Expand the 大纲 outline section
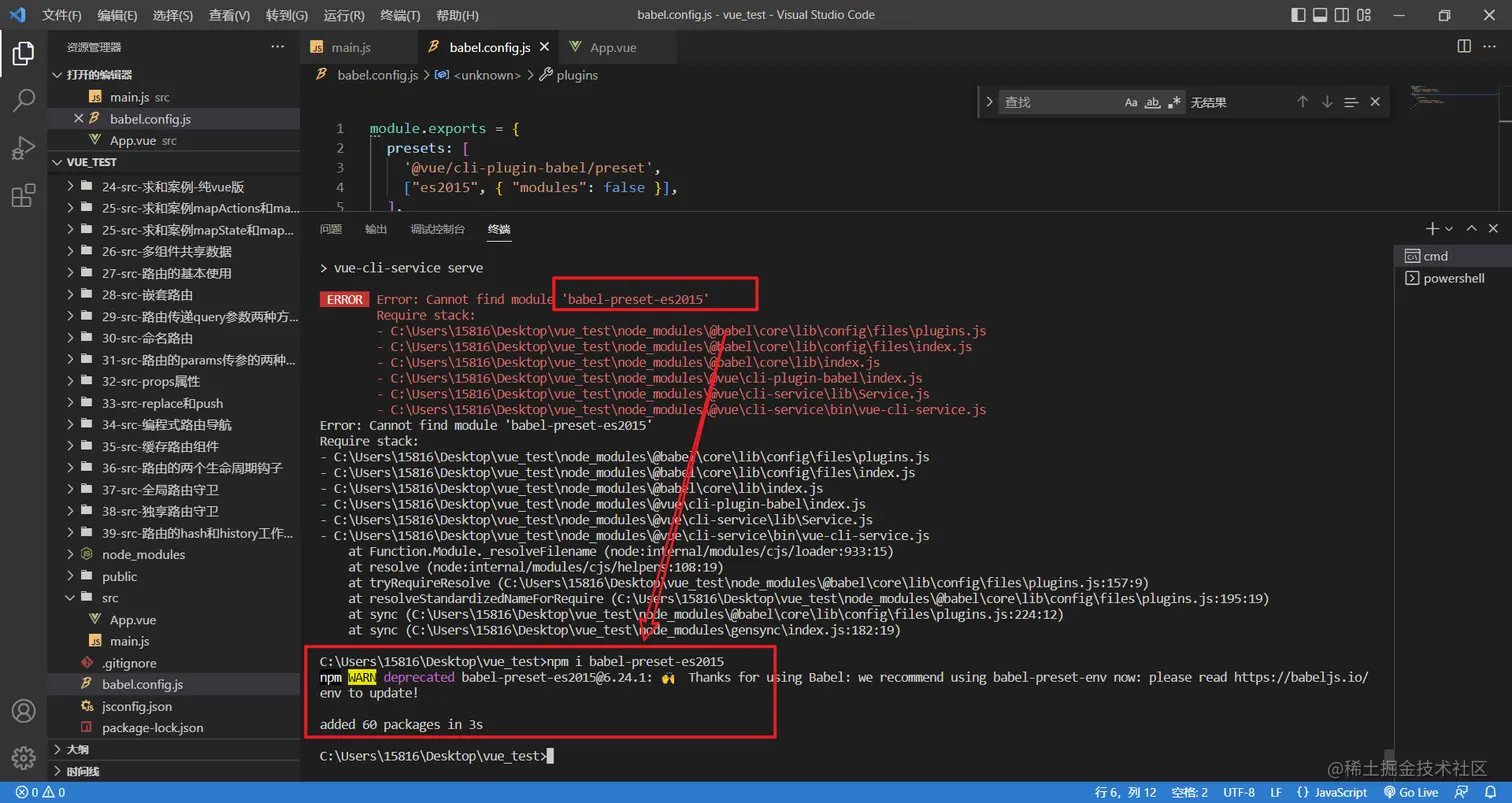 click(x=173, y=749)
